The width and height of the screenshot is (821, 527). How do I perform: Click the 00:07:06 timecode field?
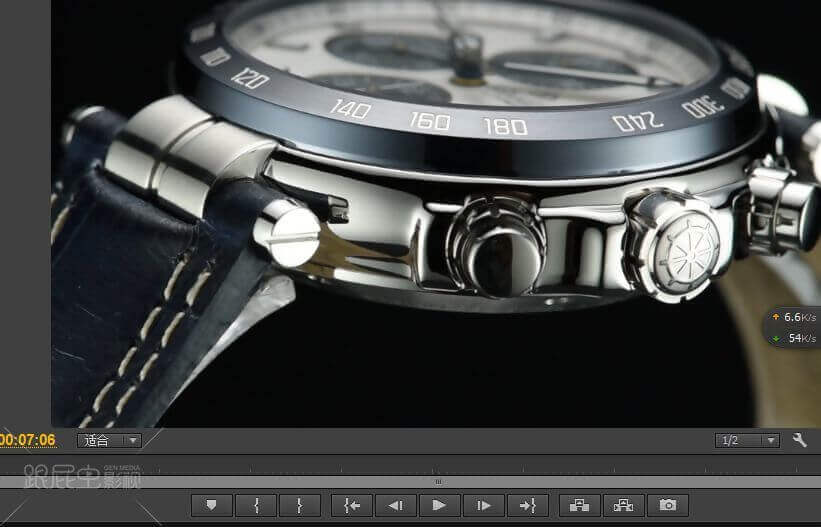click(28, 440)
